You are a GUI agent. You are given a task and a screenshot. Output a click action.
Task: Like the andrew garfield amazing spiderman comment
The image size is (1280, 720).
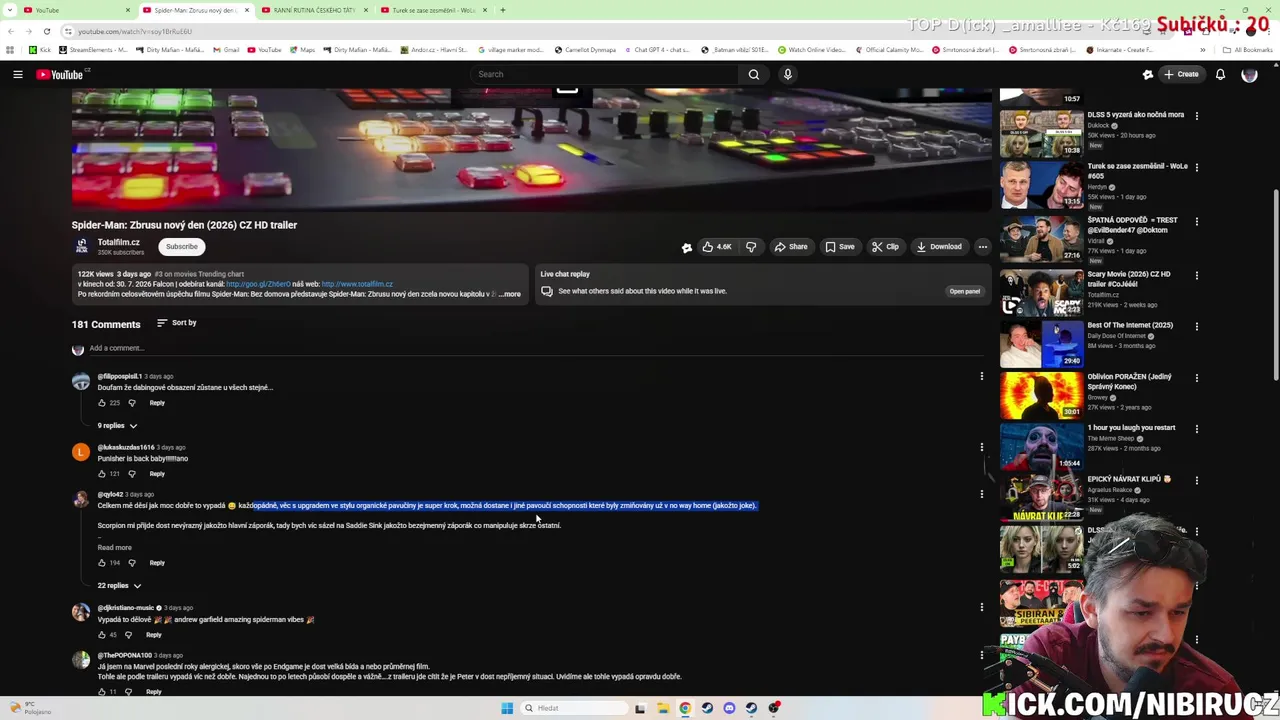[102, 635]
